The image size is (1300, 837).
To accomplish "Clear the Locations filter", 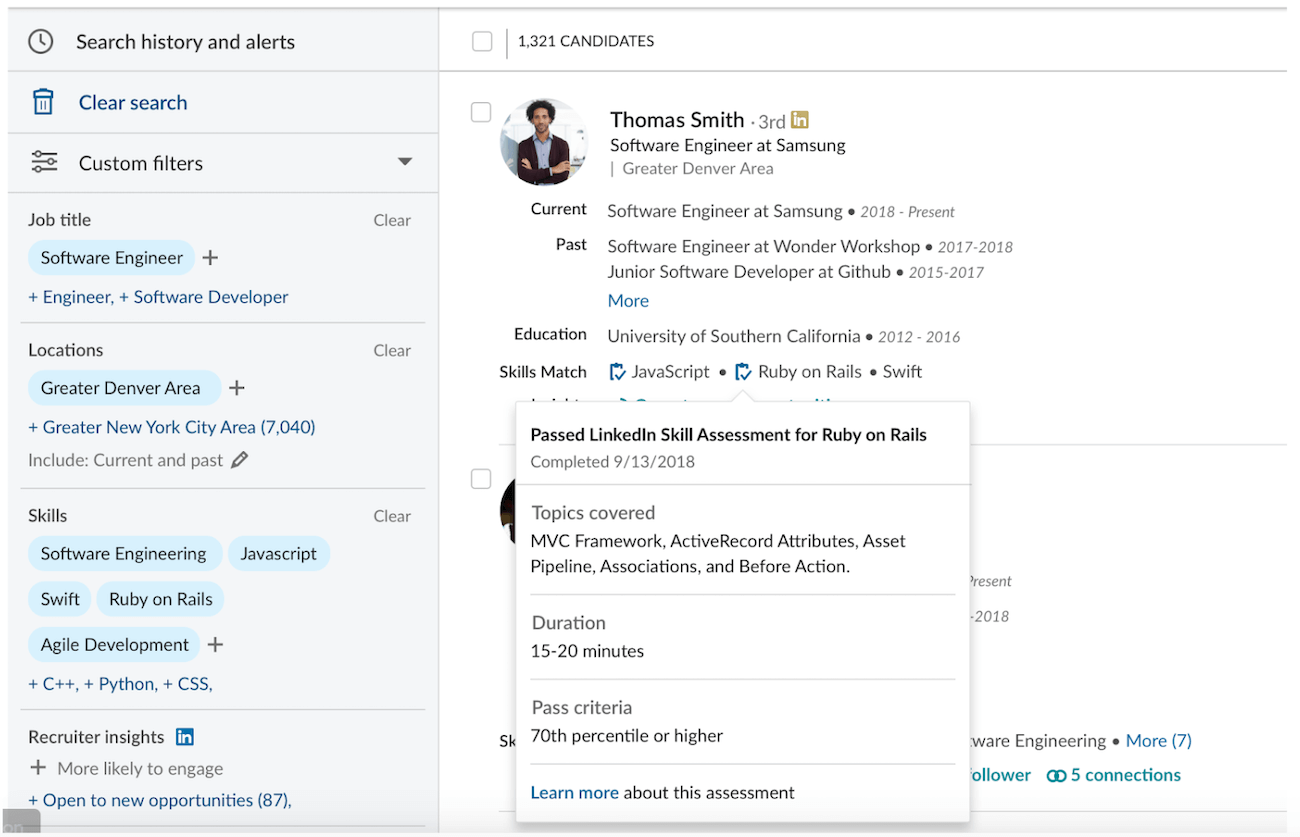I will (392, 350).
